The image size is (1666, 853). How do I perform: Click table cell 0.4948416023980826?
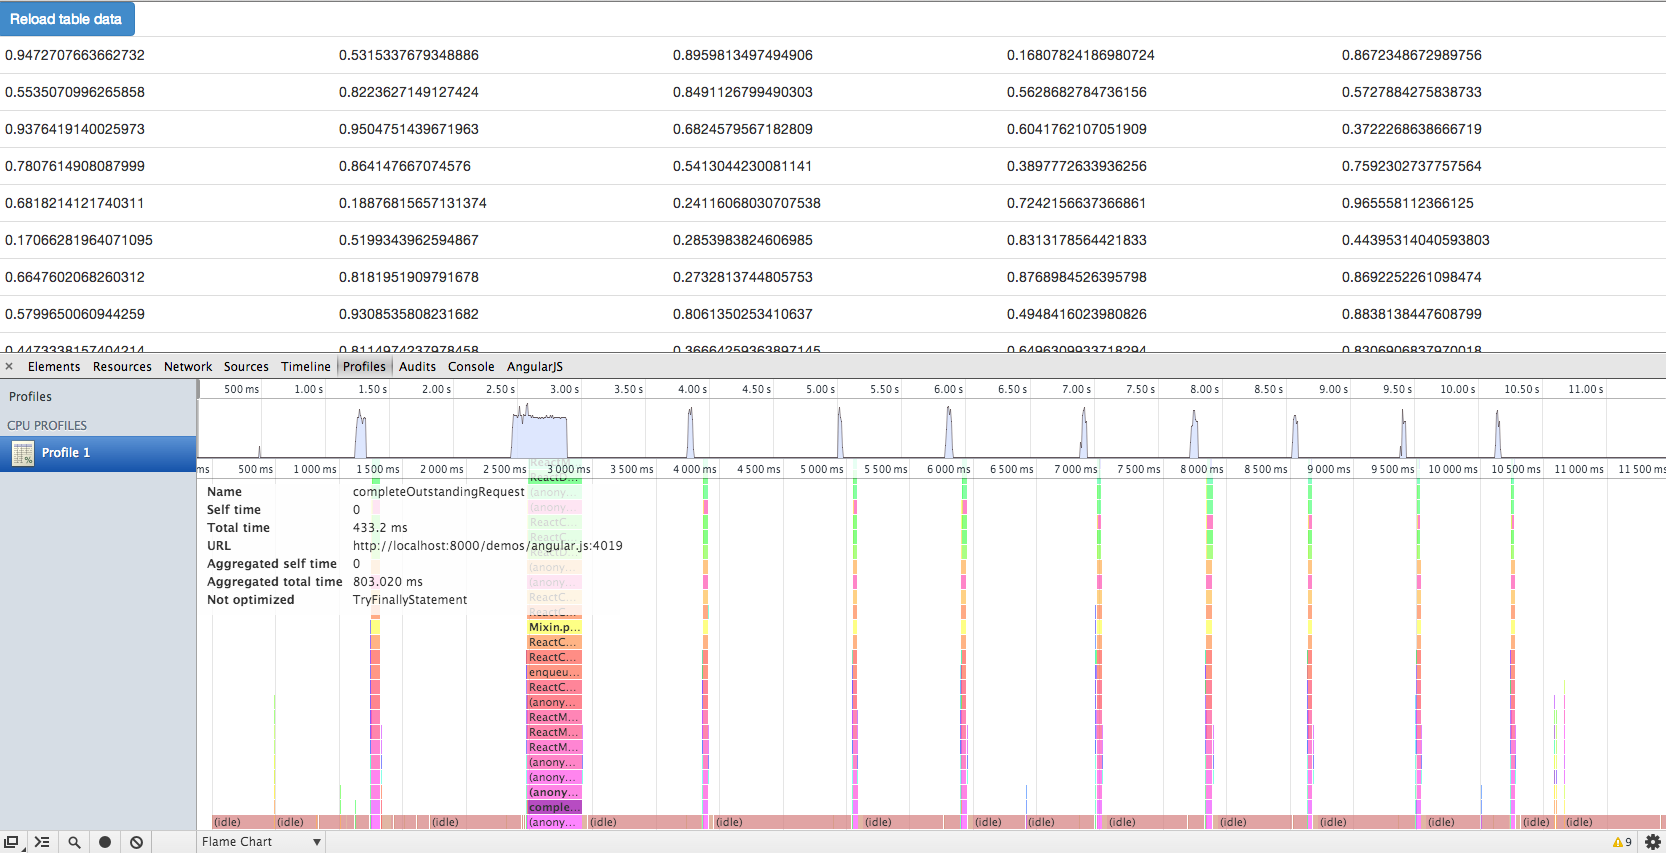1077,314
